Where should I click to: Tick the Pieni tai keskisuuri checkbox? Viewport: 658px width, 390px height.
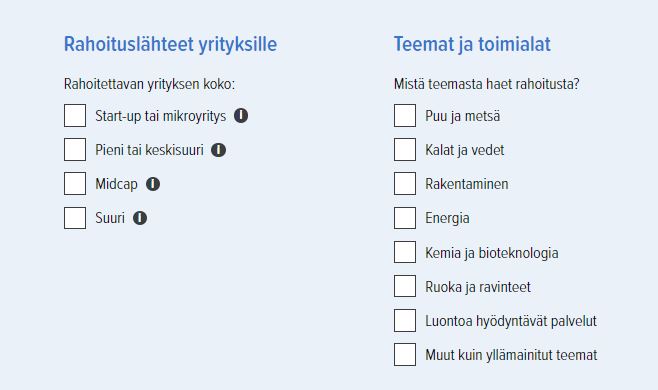75,149
